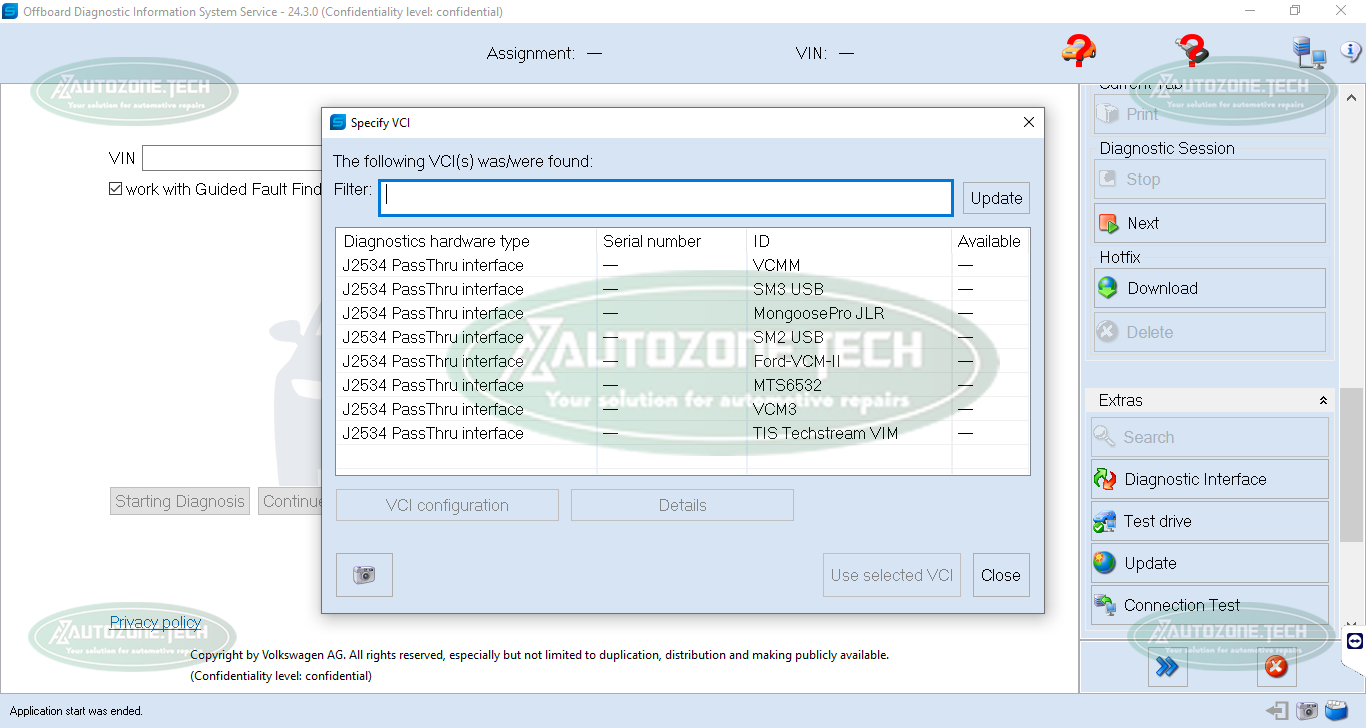Click the Filter input field
Image resolution: width=1366 pixels, height=728 pixels.
[x=665, y=197]
